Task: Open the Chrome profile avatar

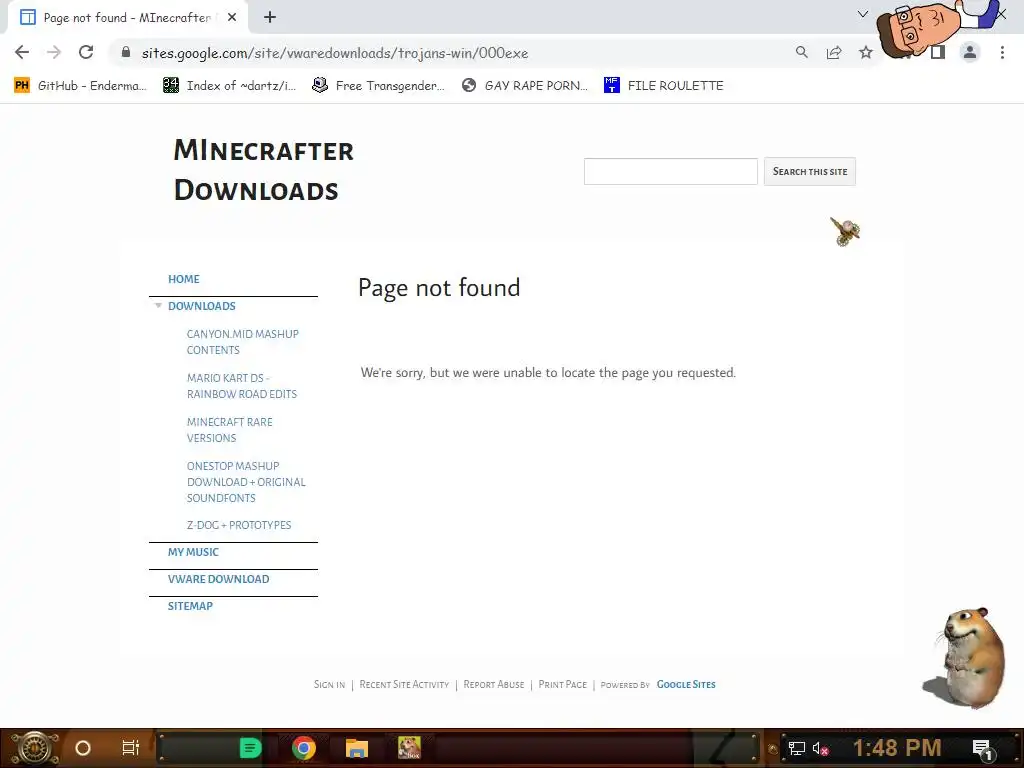Action: tap(970, 52)
